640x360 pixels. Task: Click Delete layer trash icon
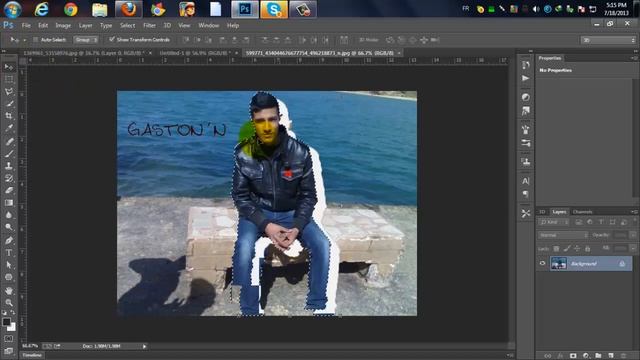623,356
